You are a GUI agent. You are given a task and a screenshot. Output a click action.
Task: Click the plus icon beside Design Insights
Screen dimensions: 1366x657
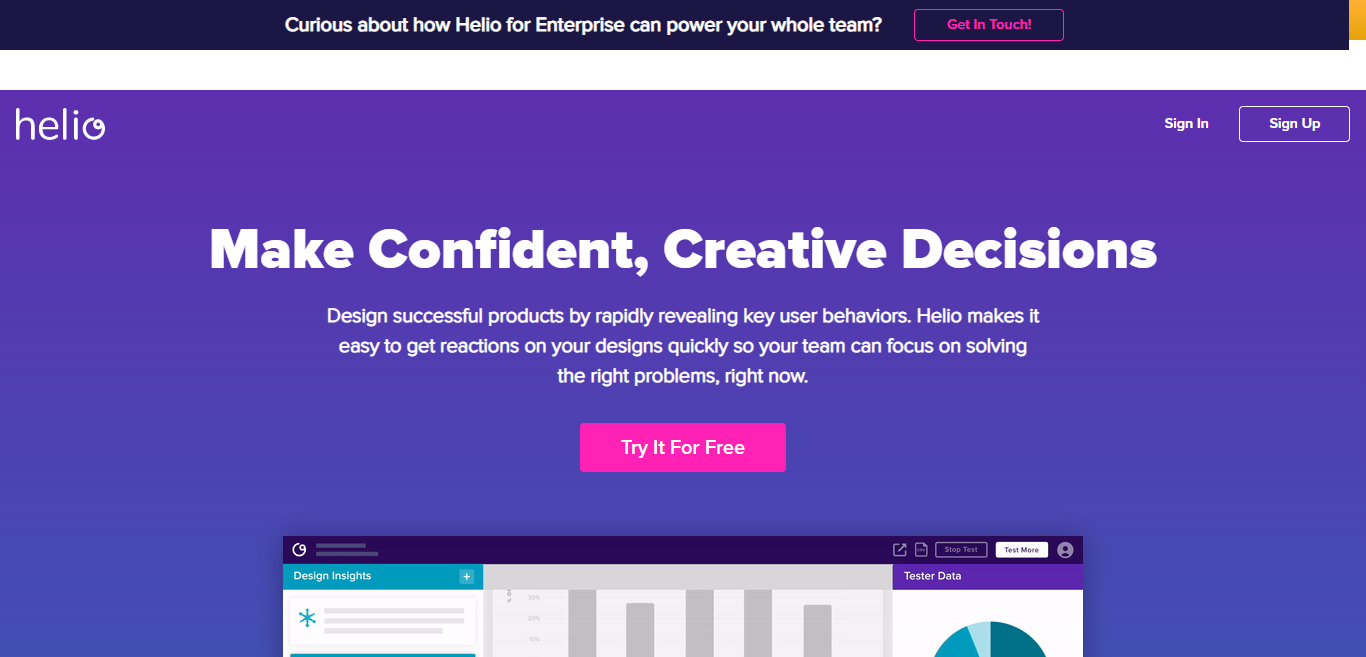click(x=466, y=576)
